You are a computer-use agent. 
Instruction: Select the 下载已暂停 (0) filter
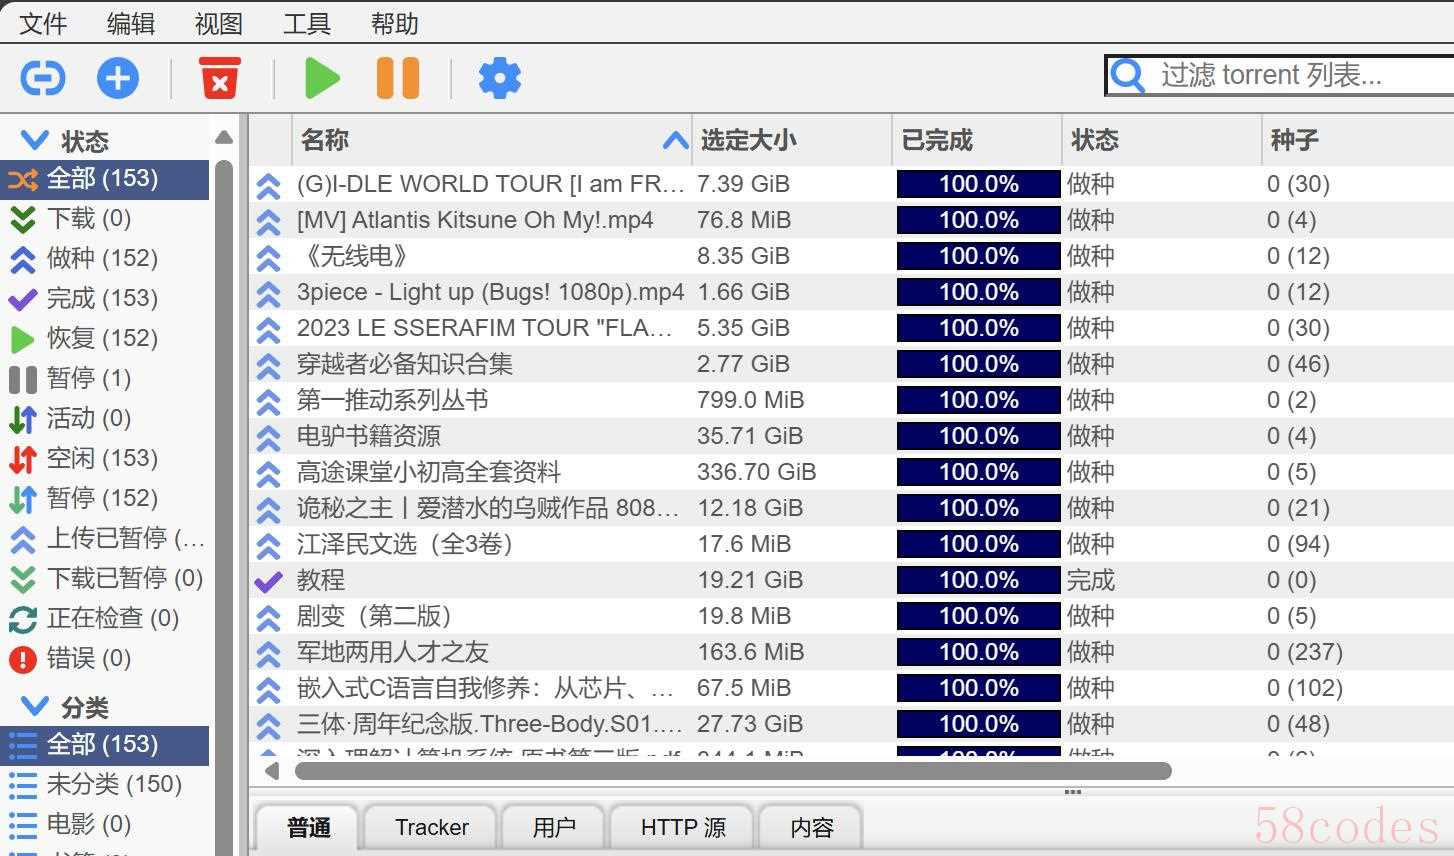[x=104, y=579]
